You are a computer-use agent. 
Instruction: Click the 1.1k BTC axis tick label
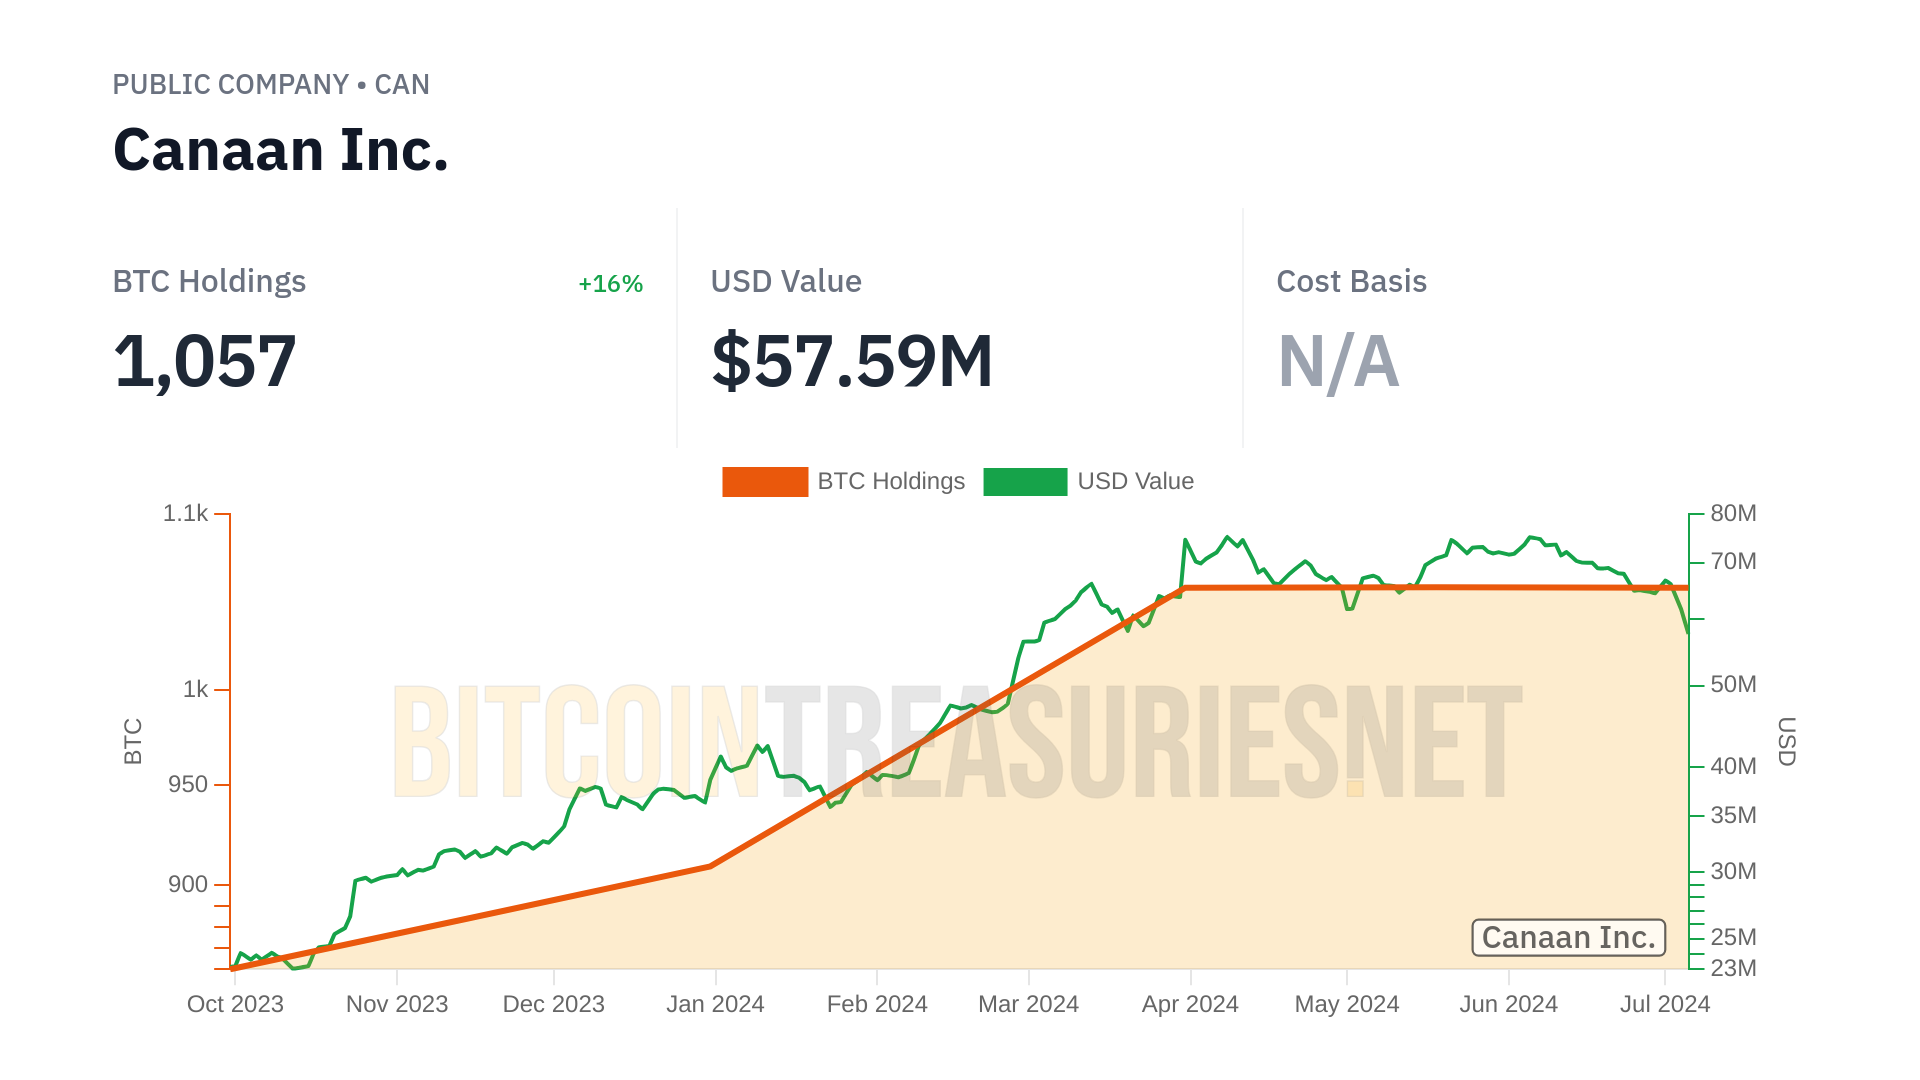point(185,514)
